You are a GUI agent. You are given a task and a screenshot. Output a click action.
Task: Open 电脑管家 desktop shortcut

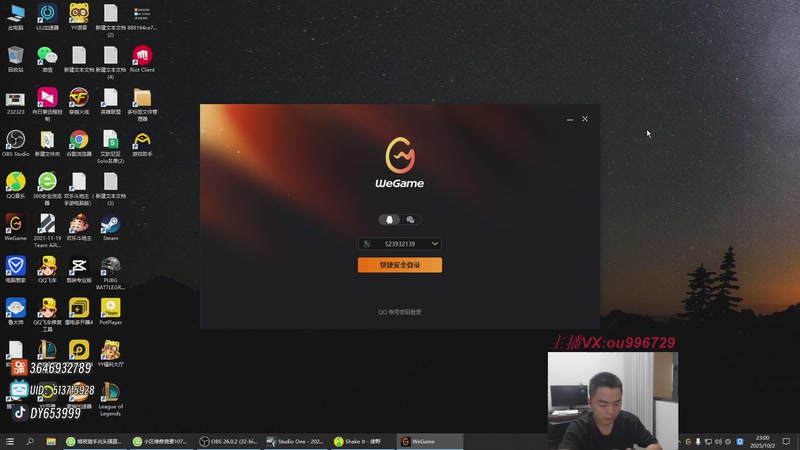[16, 269]
